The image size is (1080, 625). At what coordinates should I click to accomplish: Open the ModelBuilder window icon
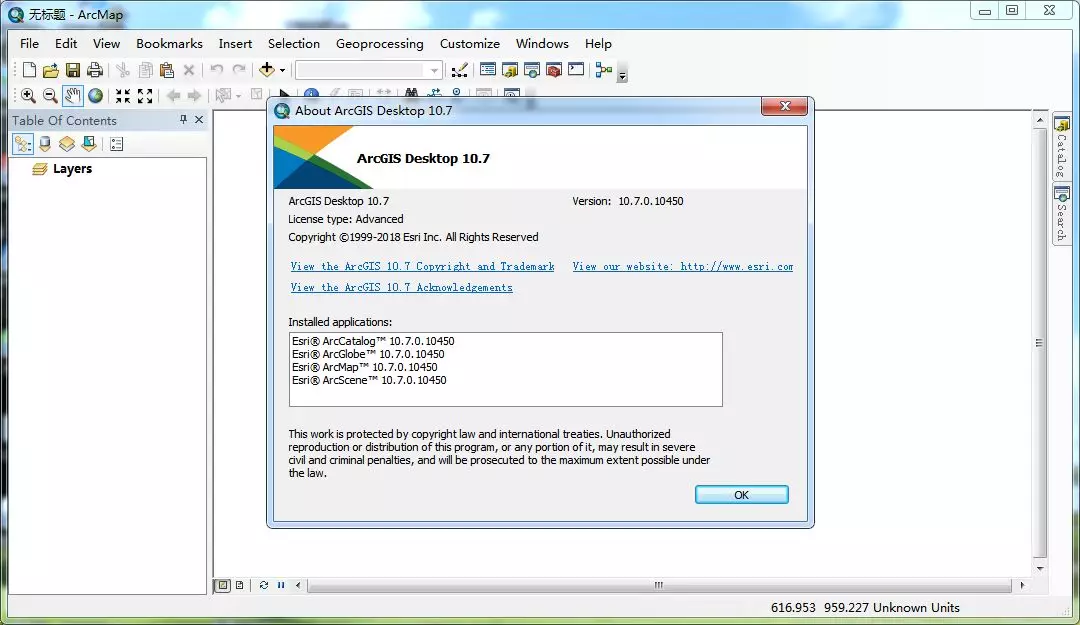(x=603, y=70)
